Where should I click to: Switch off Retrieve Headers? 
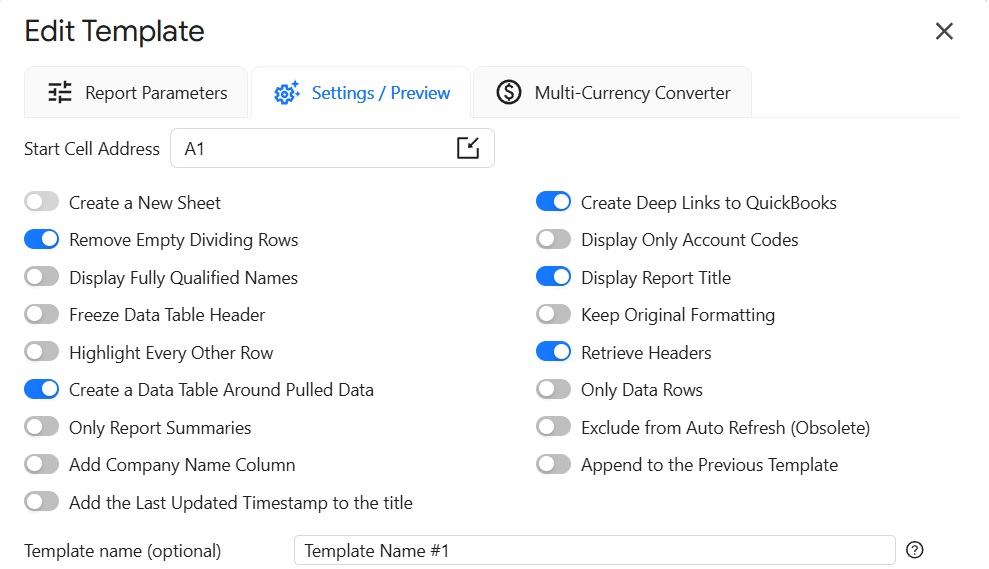point(554,353)
